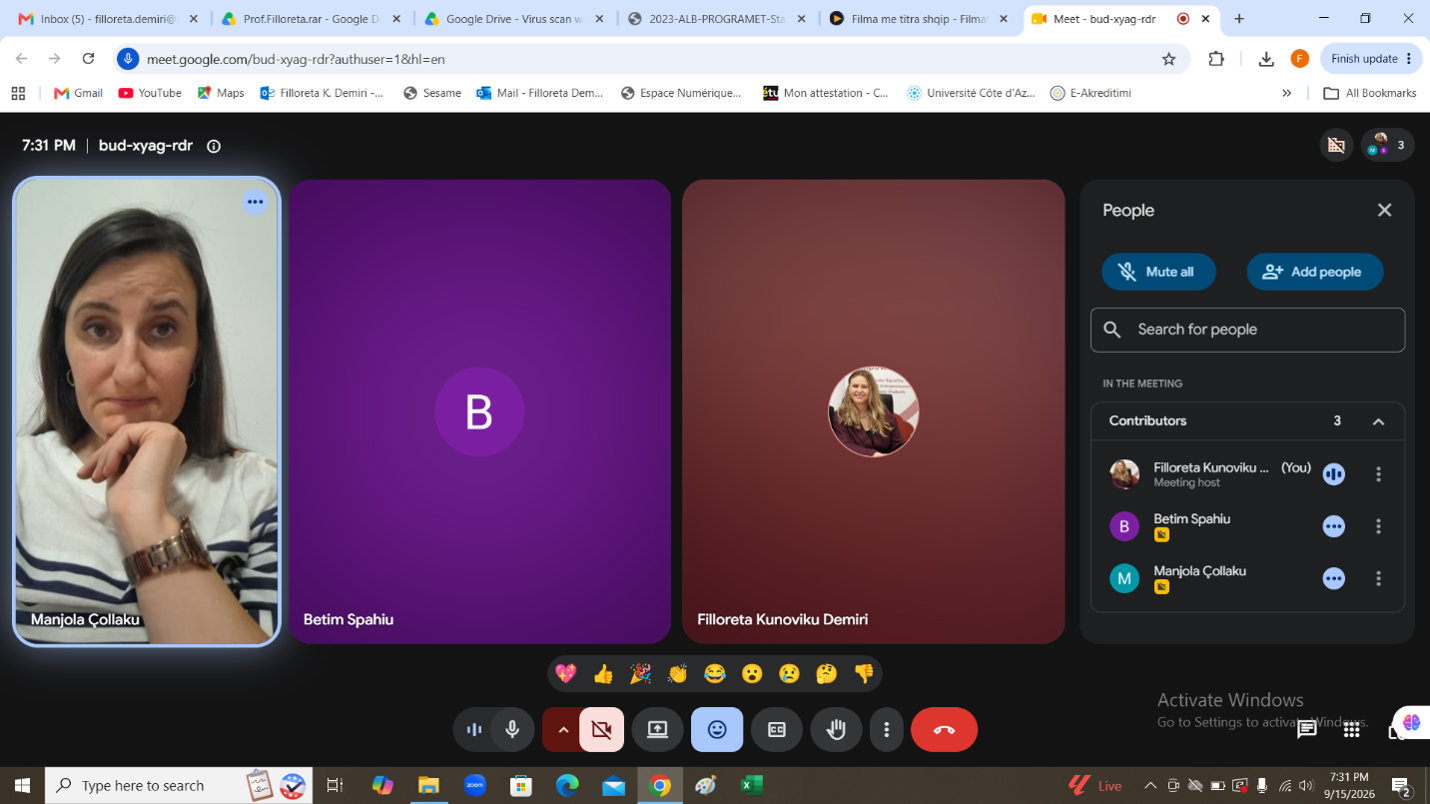Viewport: 1430px width, 804px height.
Task: Close the People panel
Action: pos(1384,210)
